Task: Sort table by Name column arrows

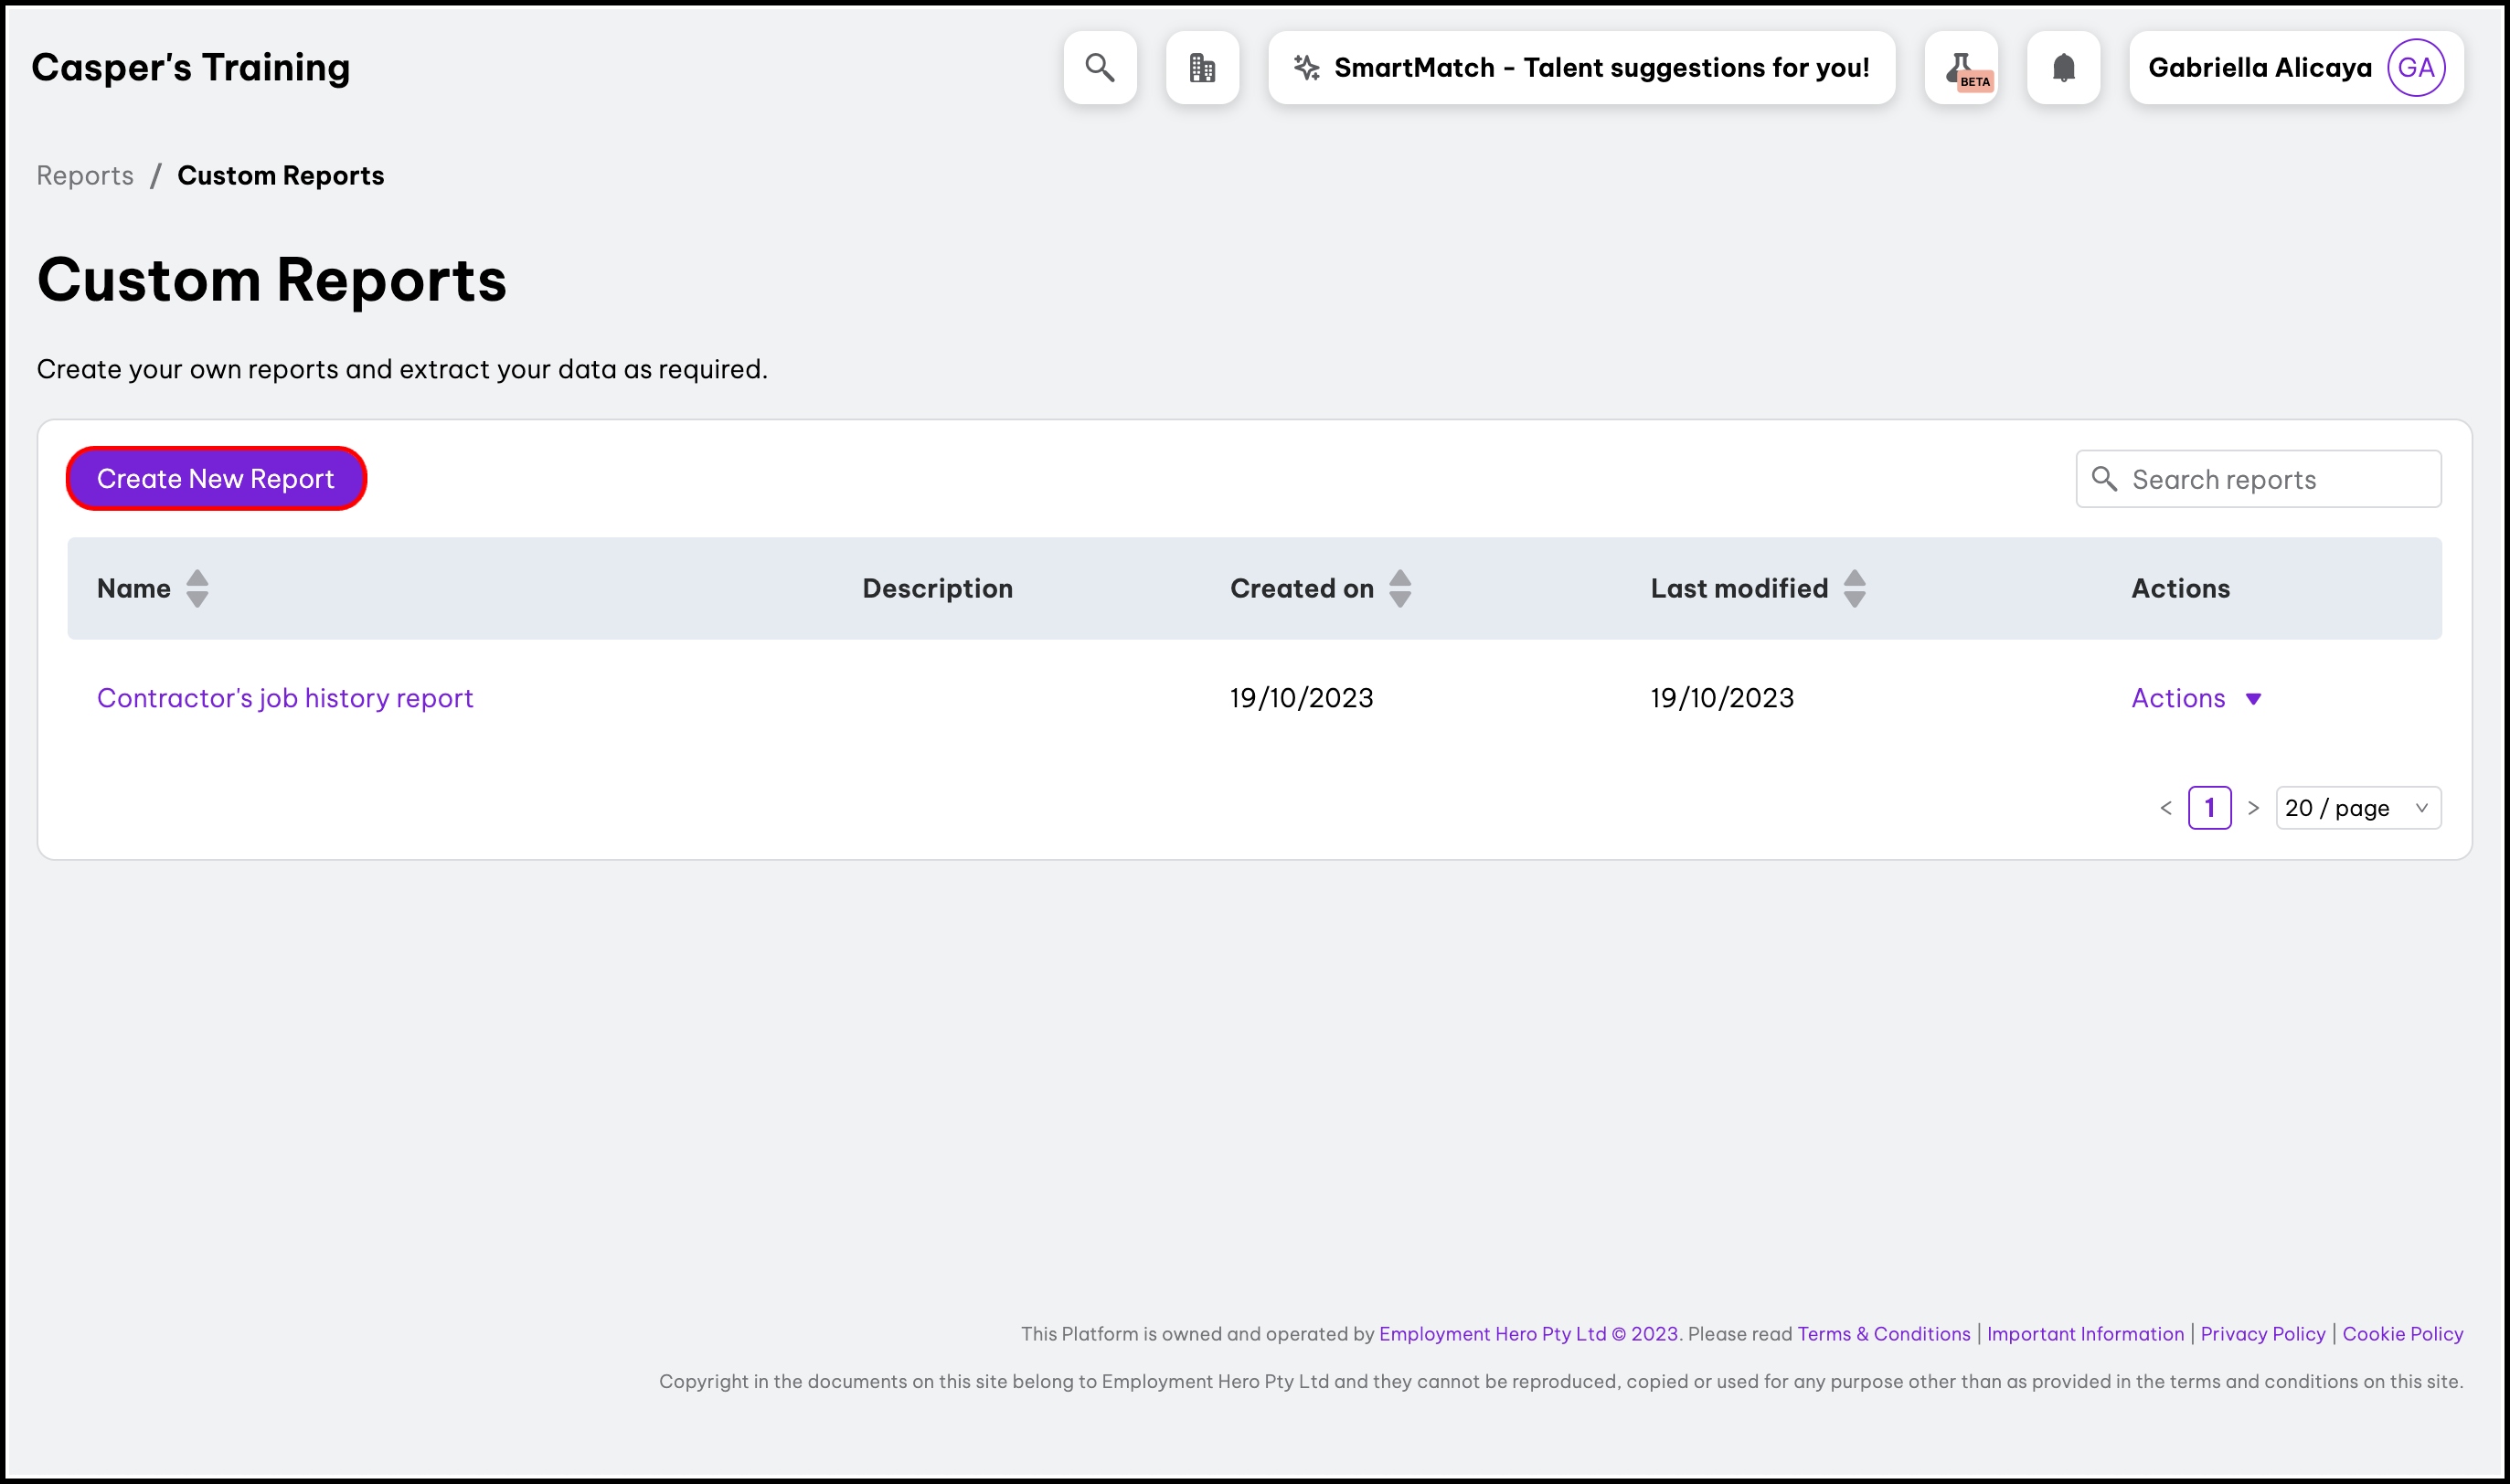Action: [x=197, y=588]
